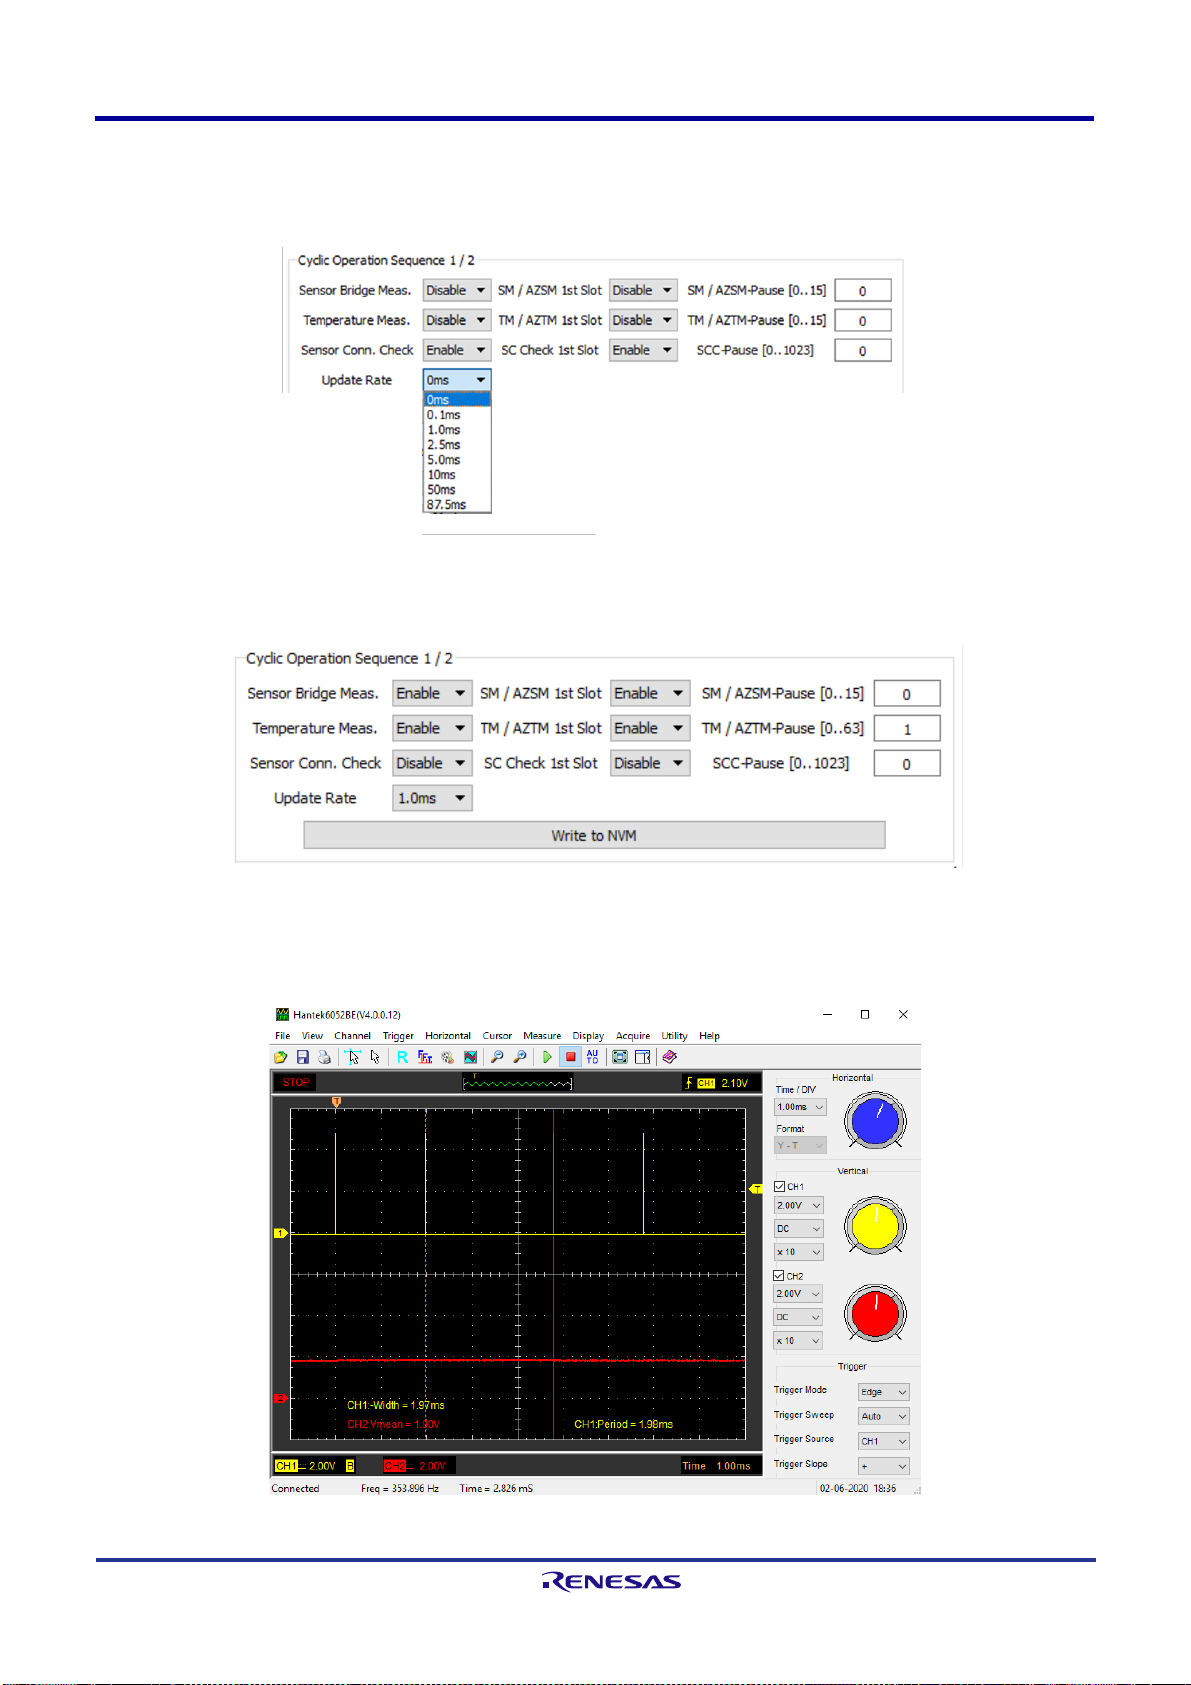Open the Measure menu
This screenshot has width=1191, height=1685.
(542, 1036)
